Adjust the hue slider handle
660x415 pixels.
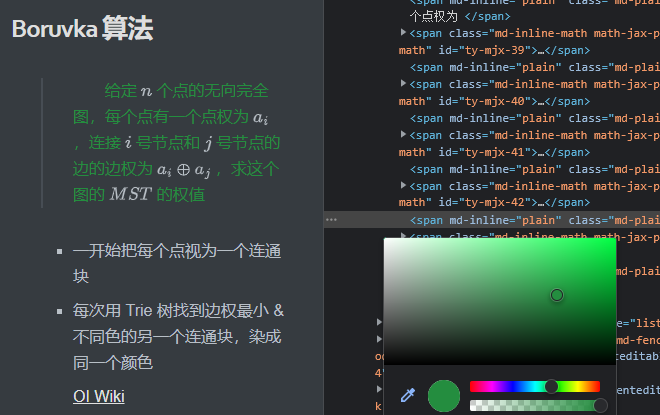click(x=551, y=386)
